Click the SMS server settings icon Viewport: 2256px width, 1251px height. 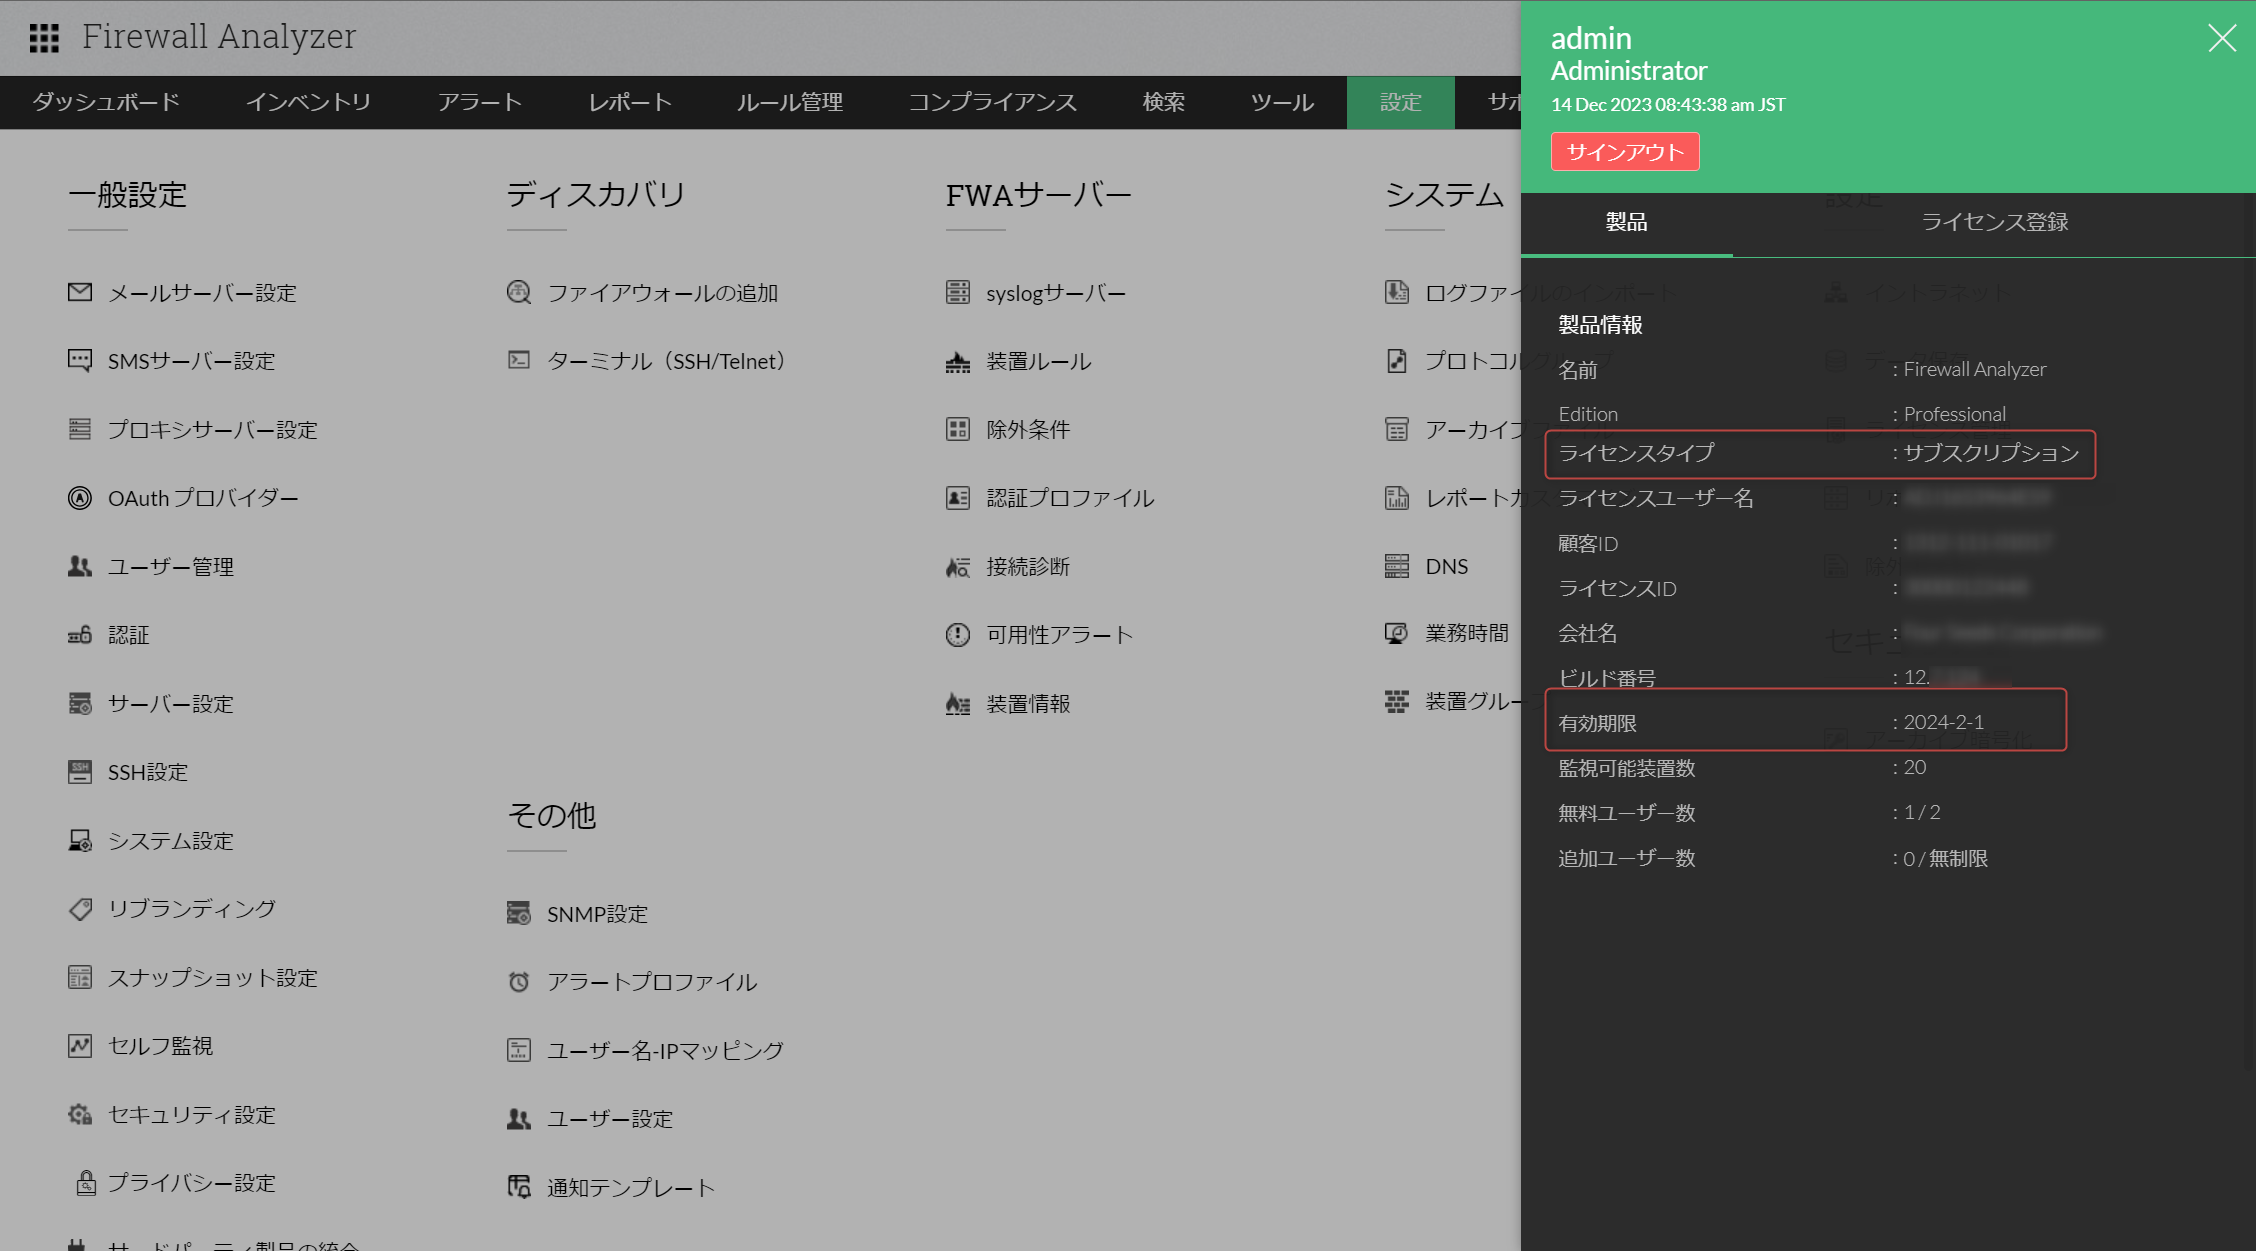click(80, 360)
